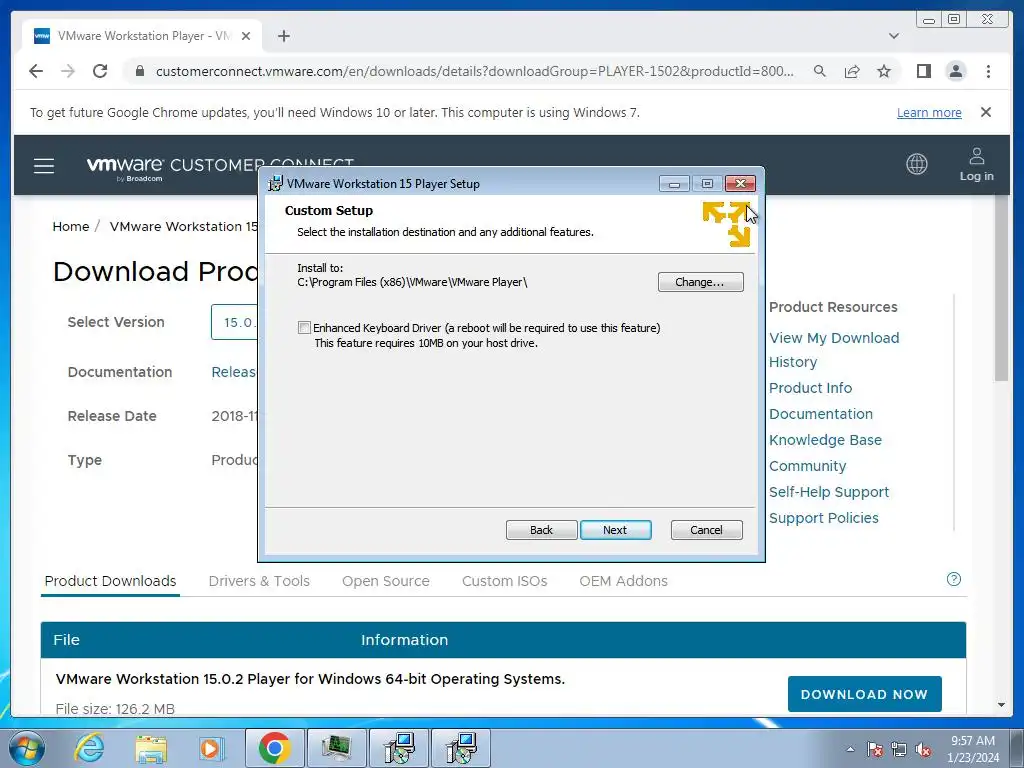Close the VMware Workstation Player tab

(246, 36)
